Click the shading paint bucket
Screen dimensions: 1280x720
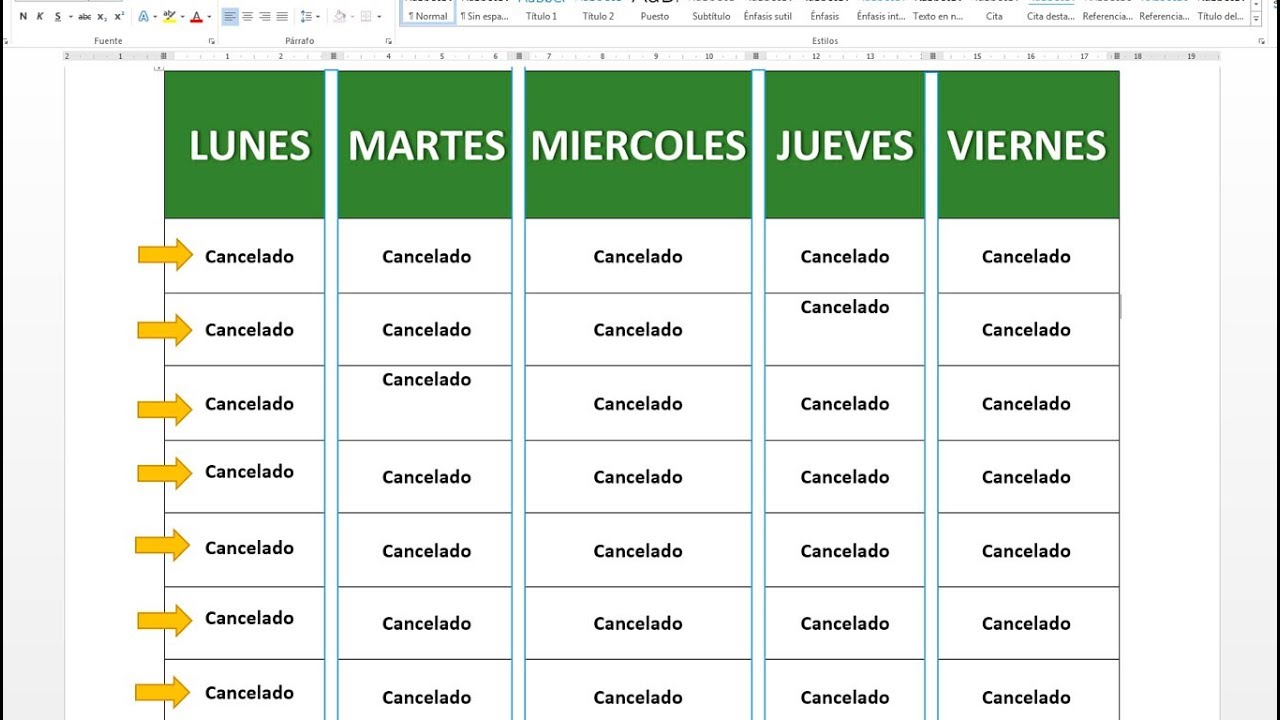[340, 17]
